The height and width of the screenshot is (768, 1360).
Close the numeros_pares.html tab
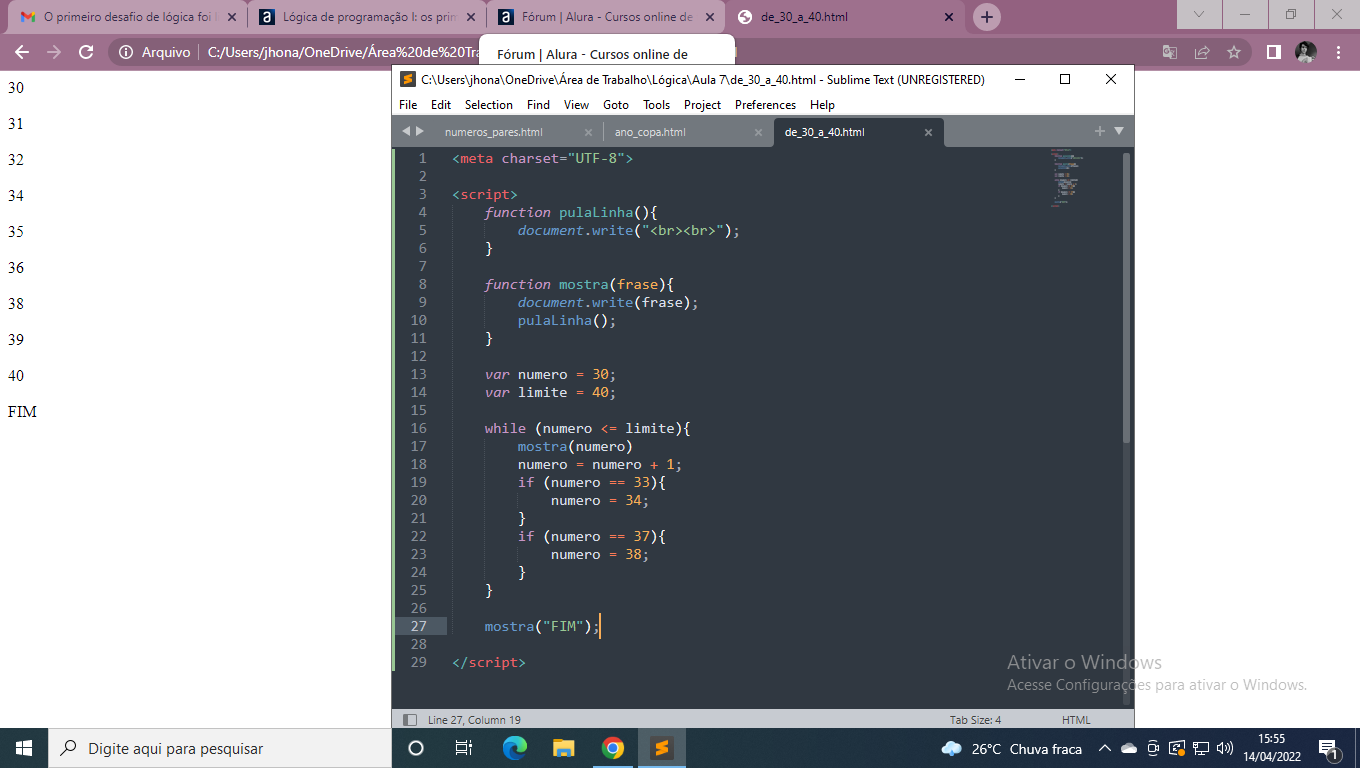pyautogui.click(x=588, y=132)
